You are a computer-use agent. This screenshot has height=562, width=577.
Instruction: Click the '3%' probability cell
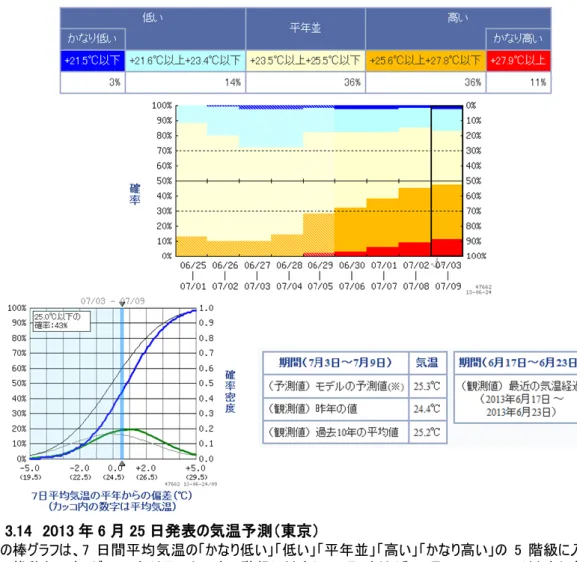[x=93, y=82]
